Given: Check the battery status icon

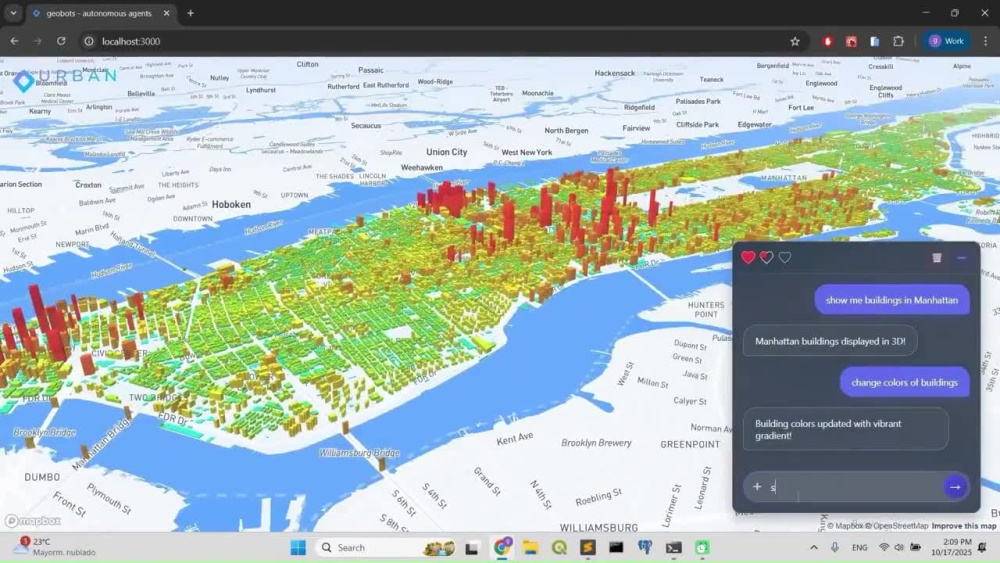Looking at the screenshot, I should [915, 547].
